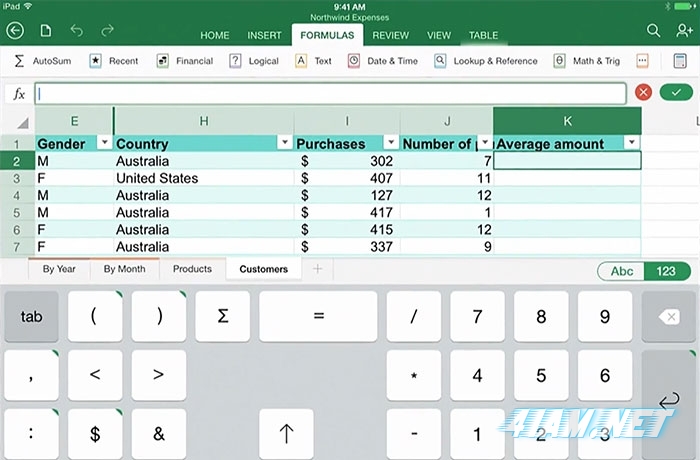Select empty Average amount cell K2

tap(567, 161)
